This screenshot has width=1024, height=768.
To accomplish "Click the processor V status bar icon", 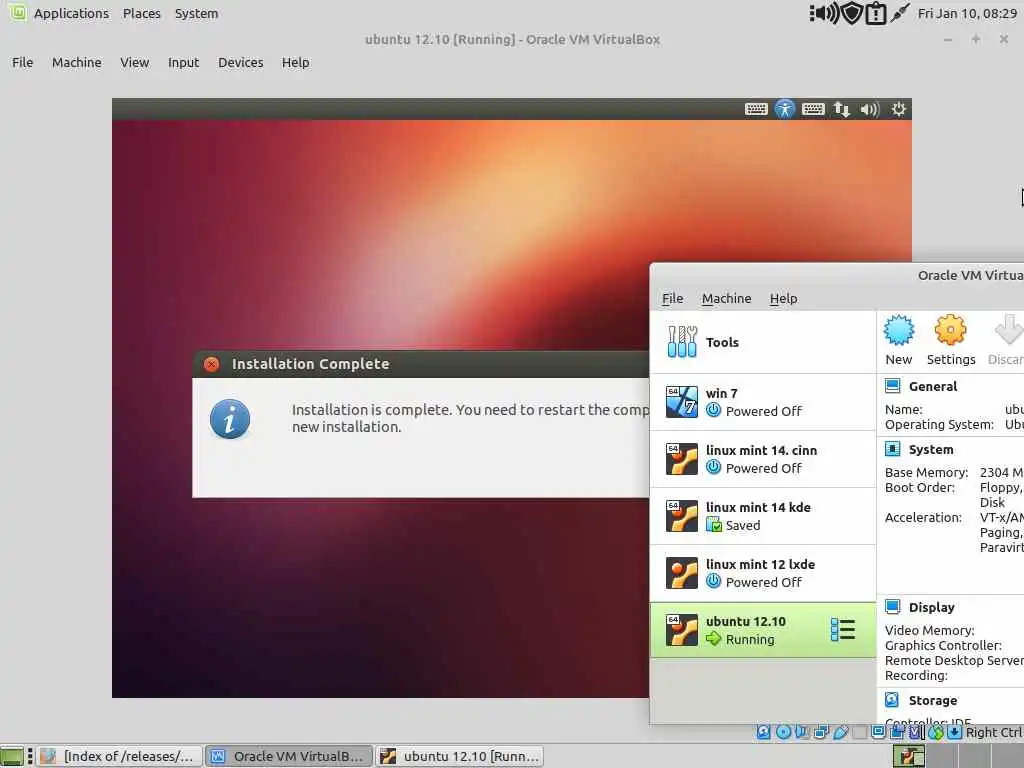I will (916, 732).
